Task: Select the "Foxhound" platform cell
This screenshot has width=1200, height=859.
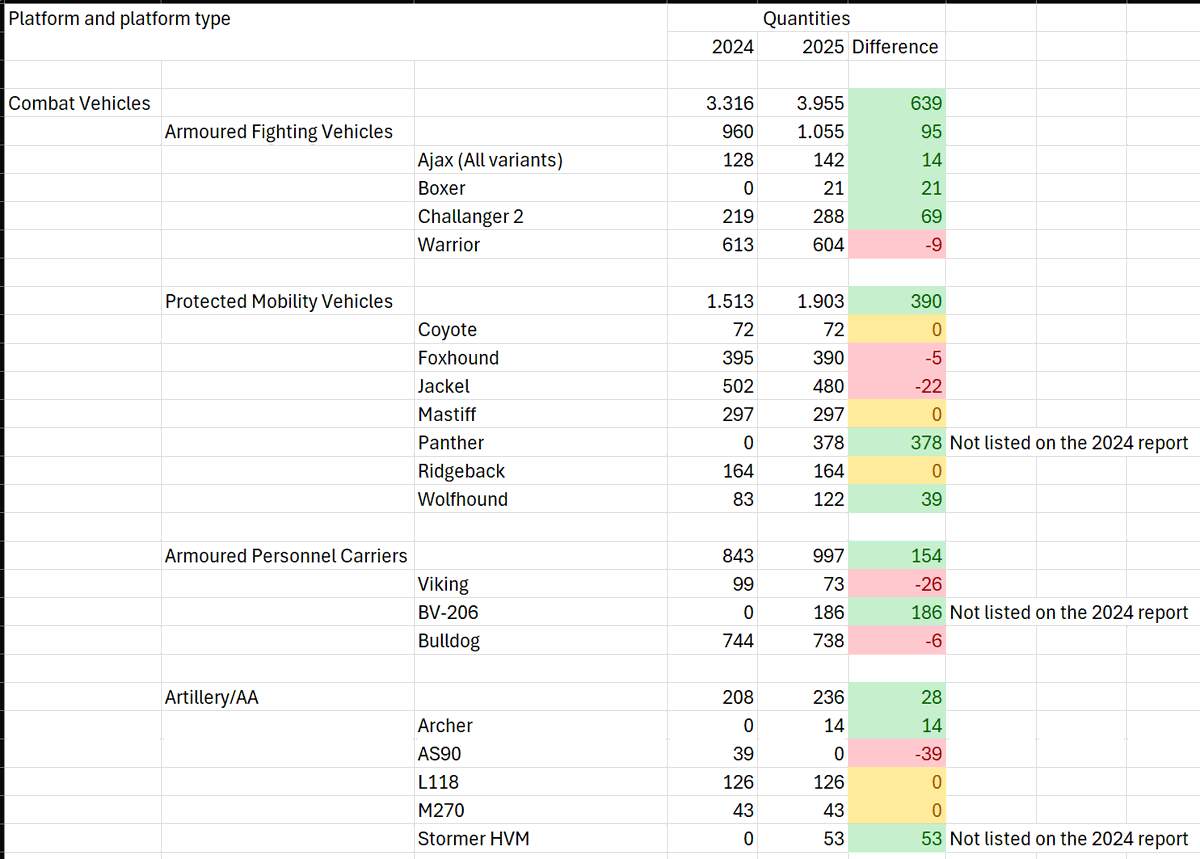Action: click(540, 357)
